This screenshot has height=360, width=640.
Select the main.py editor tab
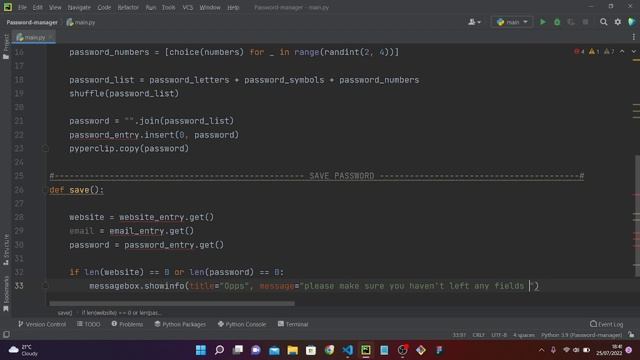click(33, 37)
